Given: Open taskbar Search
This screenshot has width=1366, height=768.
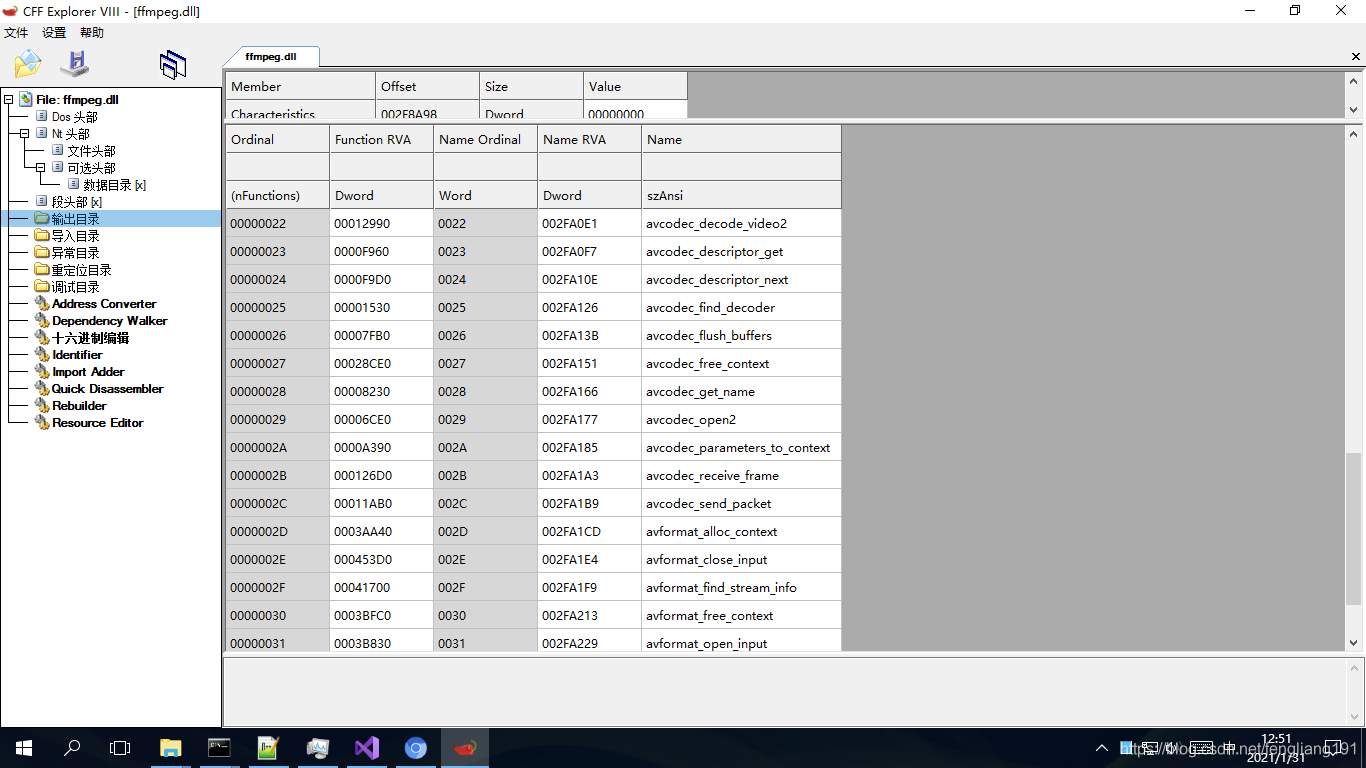Looking at the screenshot, I should point(72,748).
